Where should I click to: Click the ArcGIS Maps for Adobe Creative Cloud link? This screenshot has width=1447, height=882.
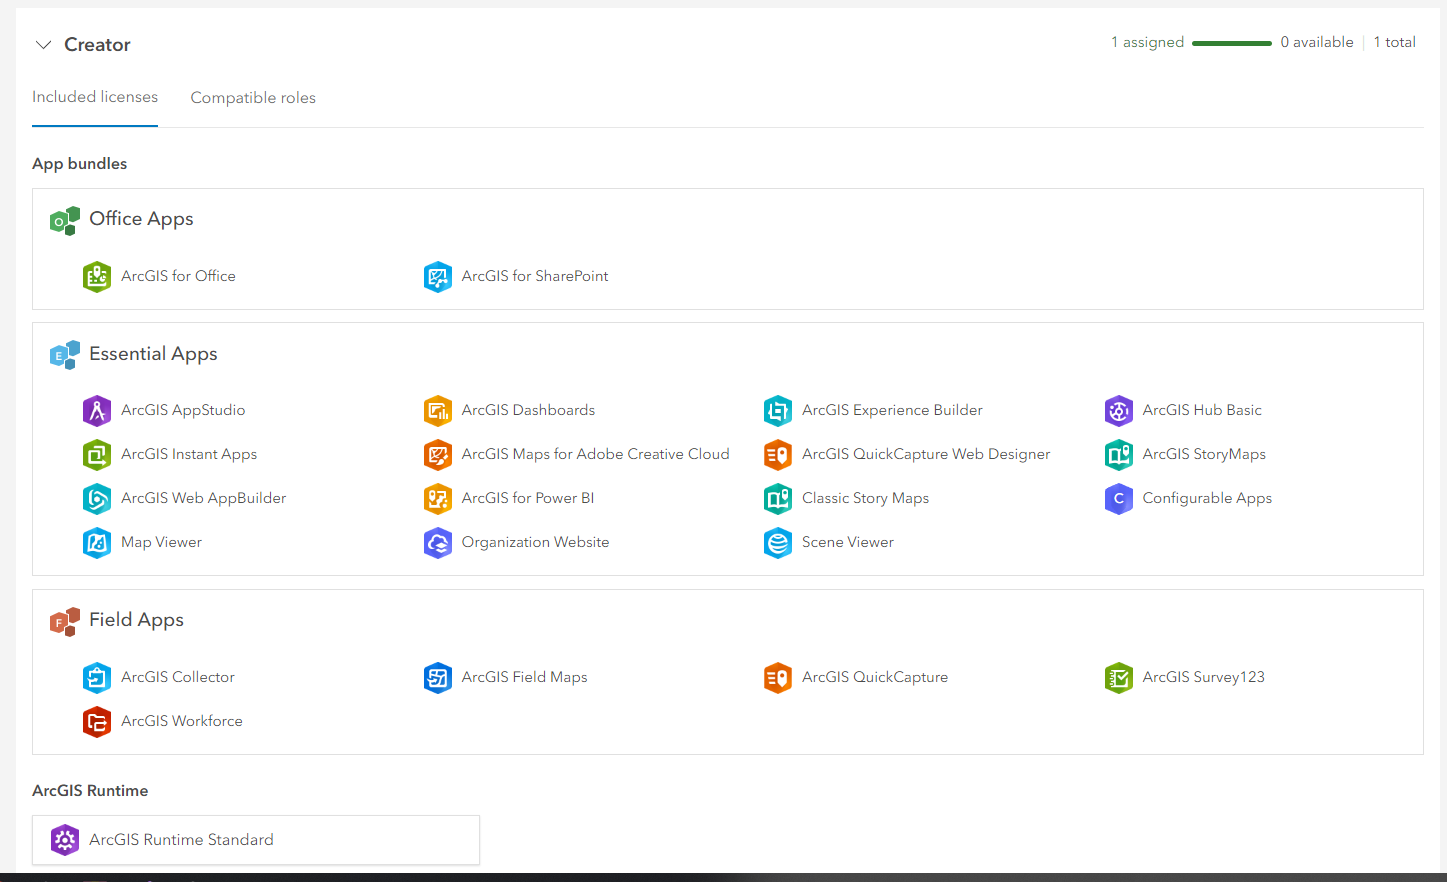click(x=595, y=454)
